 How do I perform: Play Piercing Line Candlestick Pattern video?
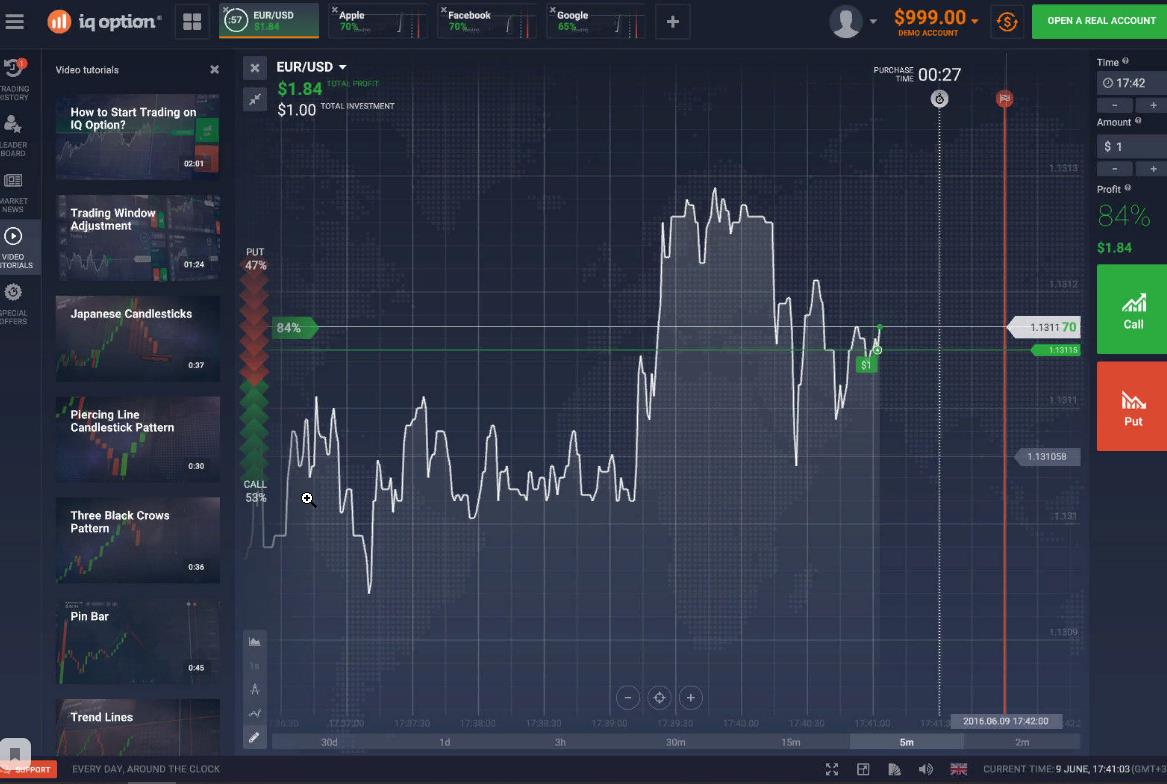coord(138,439)
